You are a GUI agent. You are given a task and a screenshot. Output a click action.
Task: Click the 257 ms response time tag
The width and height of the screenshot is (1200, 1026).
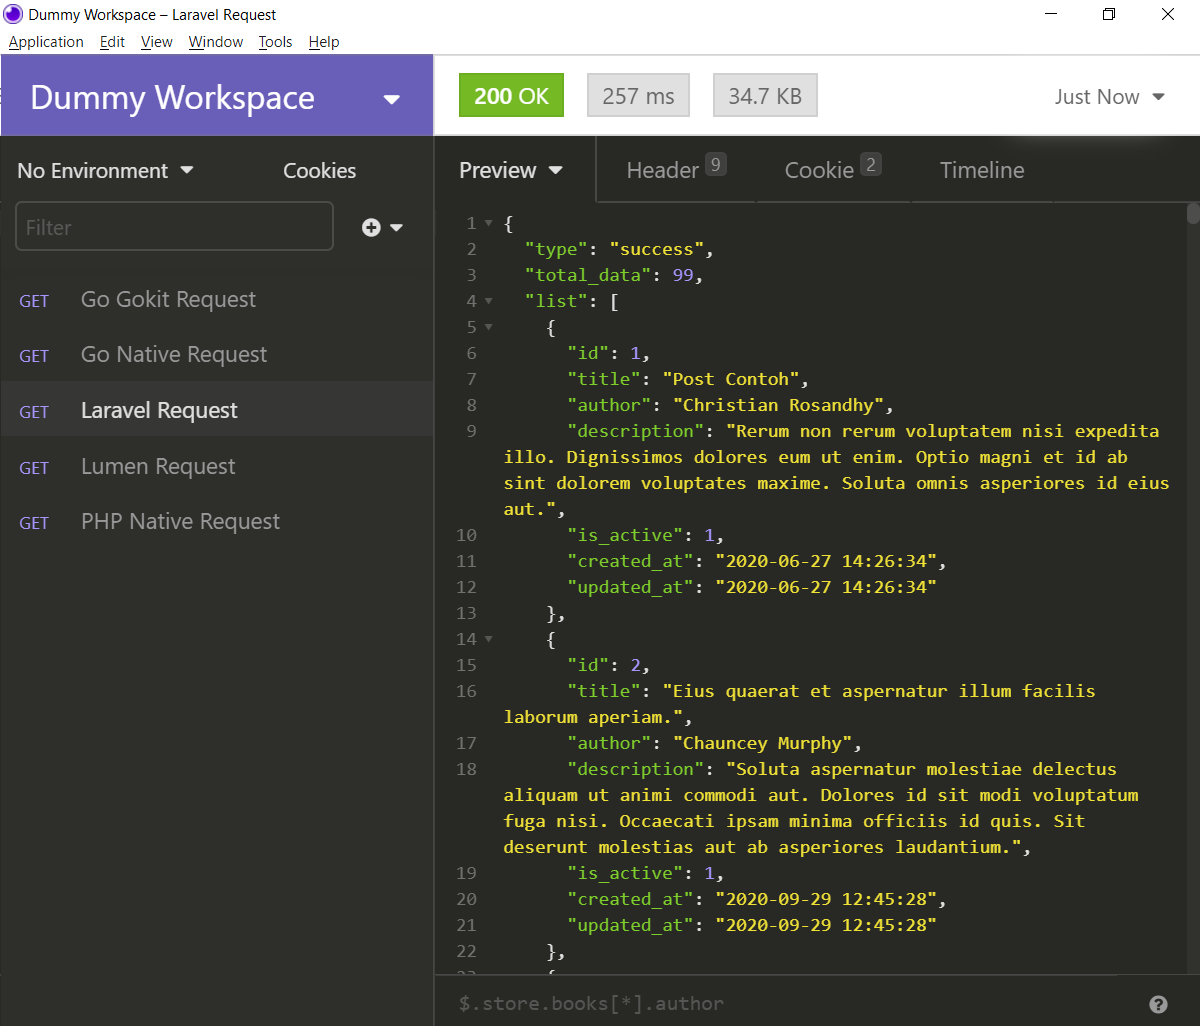pyautogui.click(x=638, y=96)
